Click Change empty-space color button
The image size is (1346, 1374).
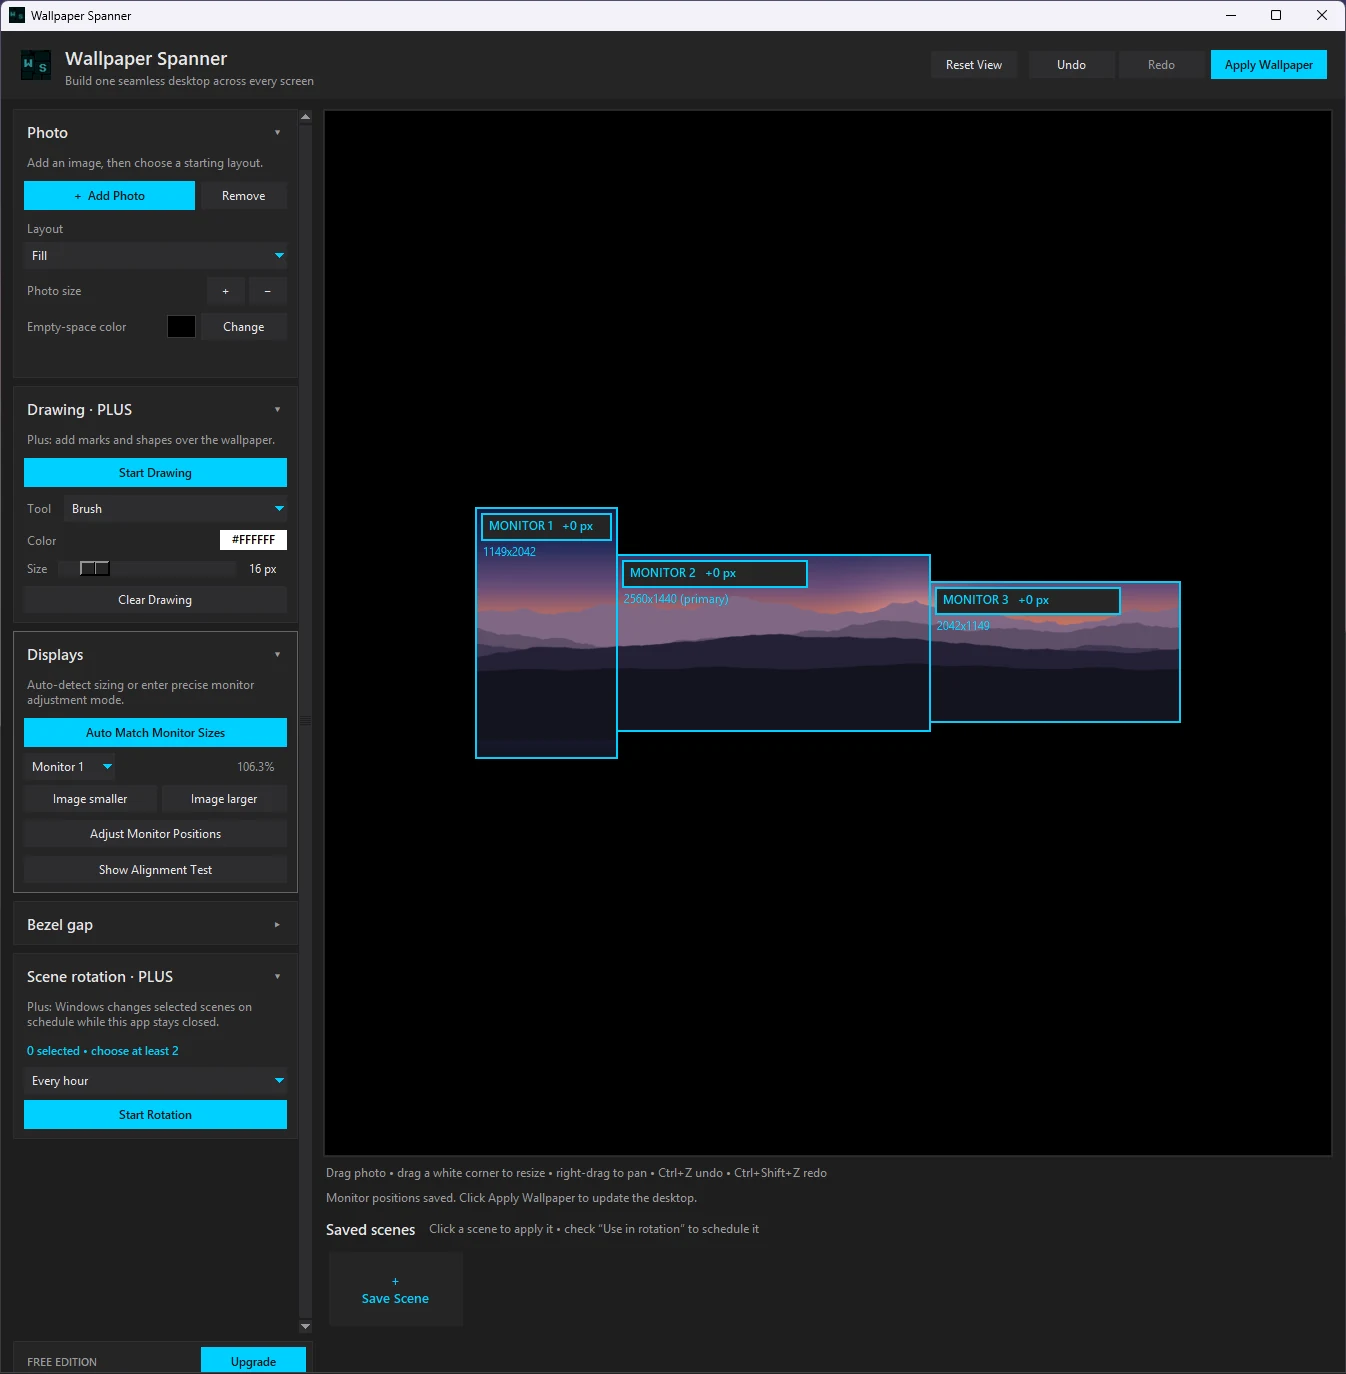[244, 327]
